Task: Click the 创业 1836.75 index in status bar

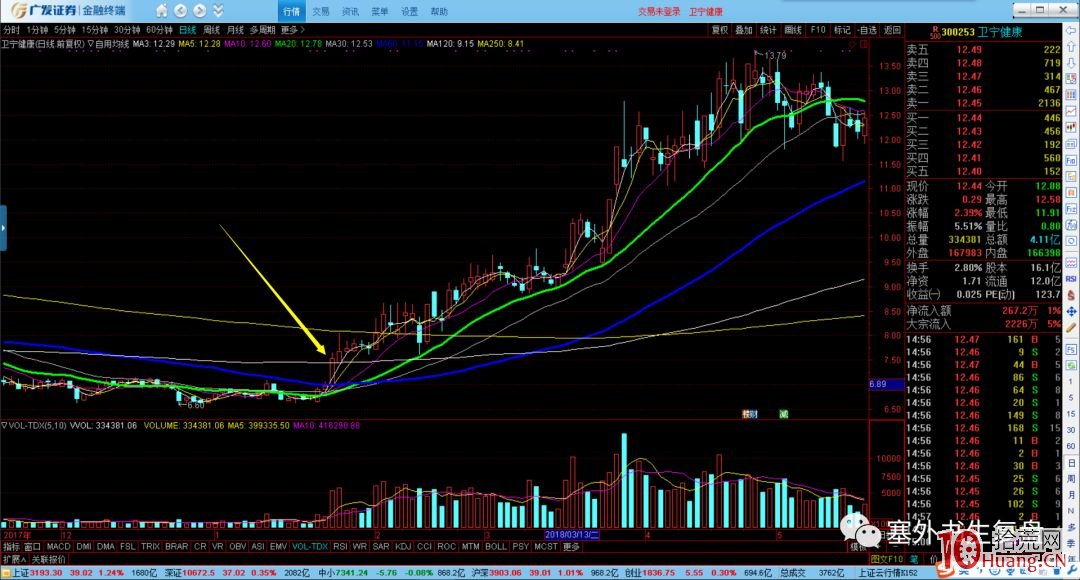Action: tap(651, 572)
